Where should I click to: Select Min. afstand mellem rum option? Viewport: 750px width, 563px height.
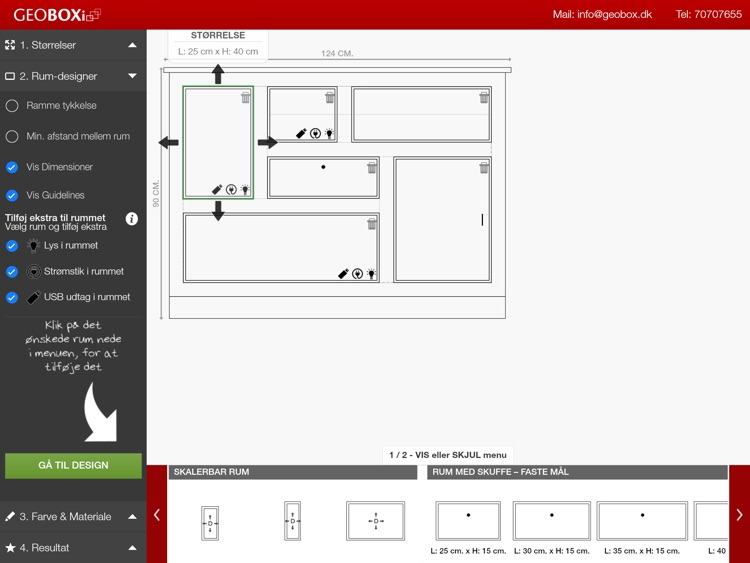(x=12, y=136)
